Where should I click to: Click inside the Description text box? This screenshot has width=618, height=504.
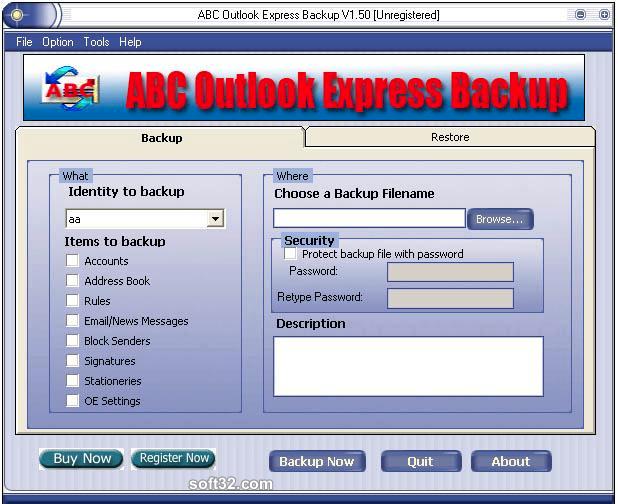[x=408, y=366]
